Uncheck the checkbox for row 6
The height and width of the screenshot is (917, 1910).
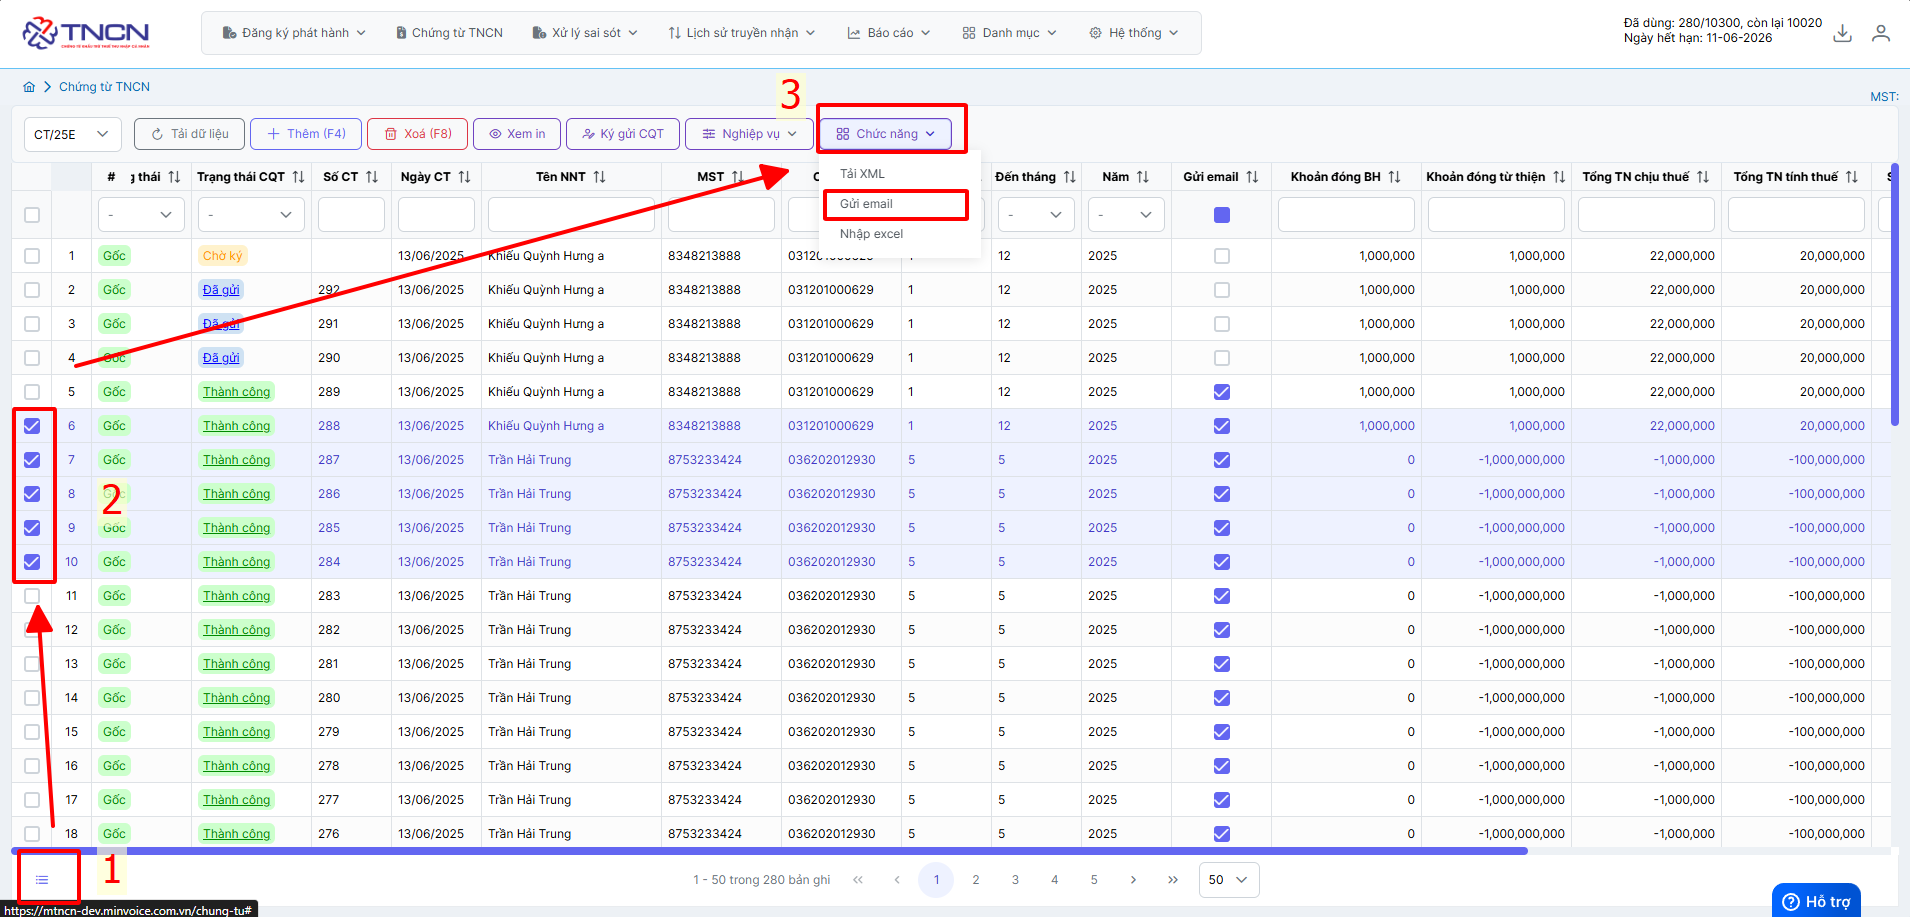[x=32, y=426]
